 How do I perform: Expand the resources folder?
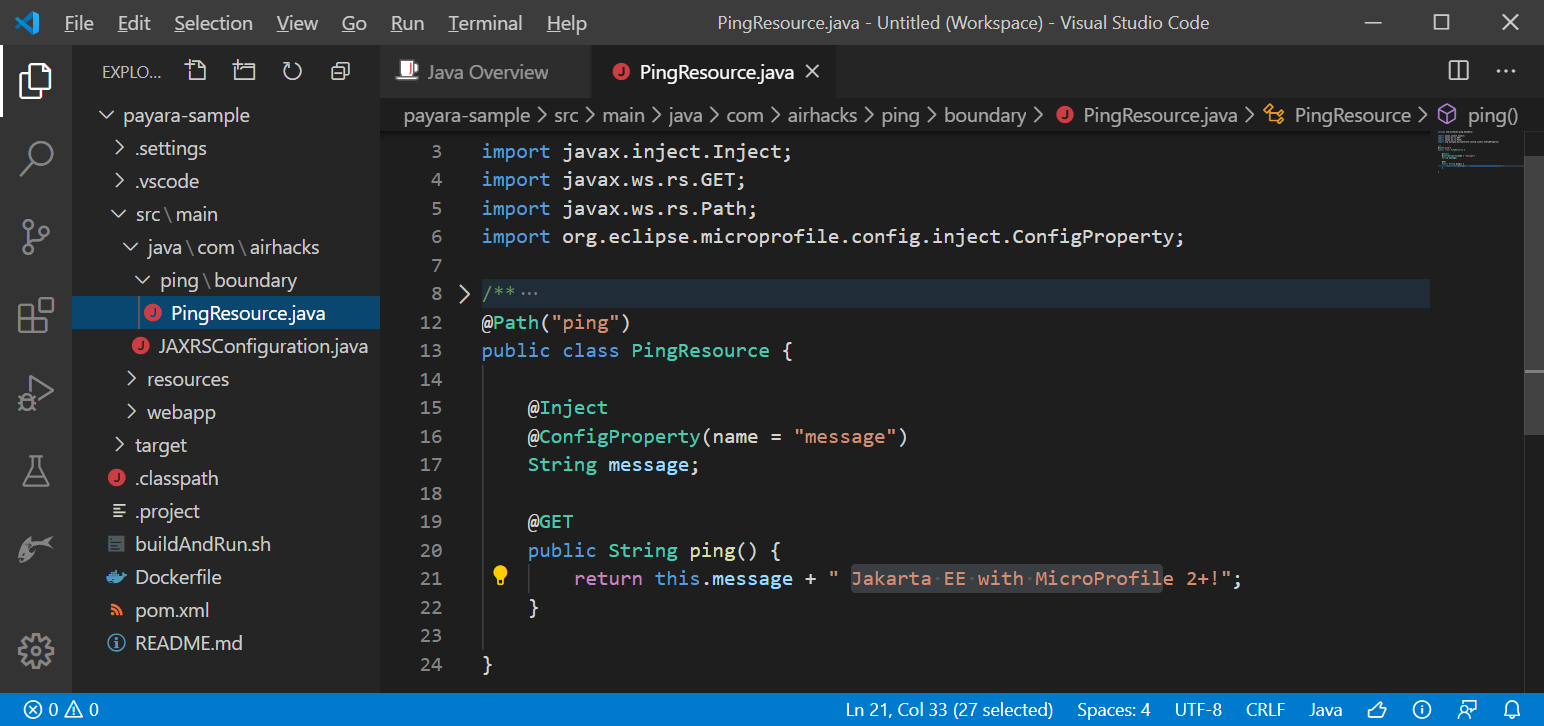[187, 379]
